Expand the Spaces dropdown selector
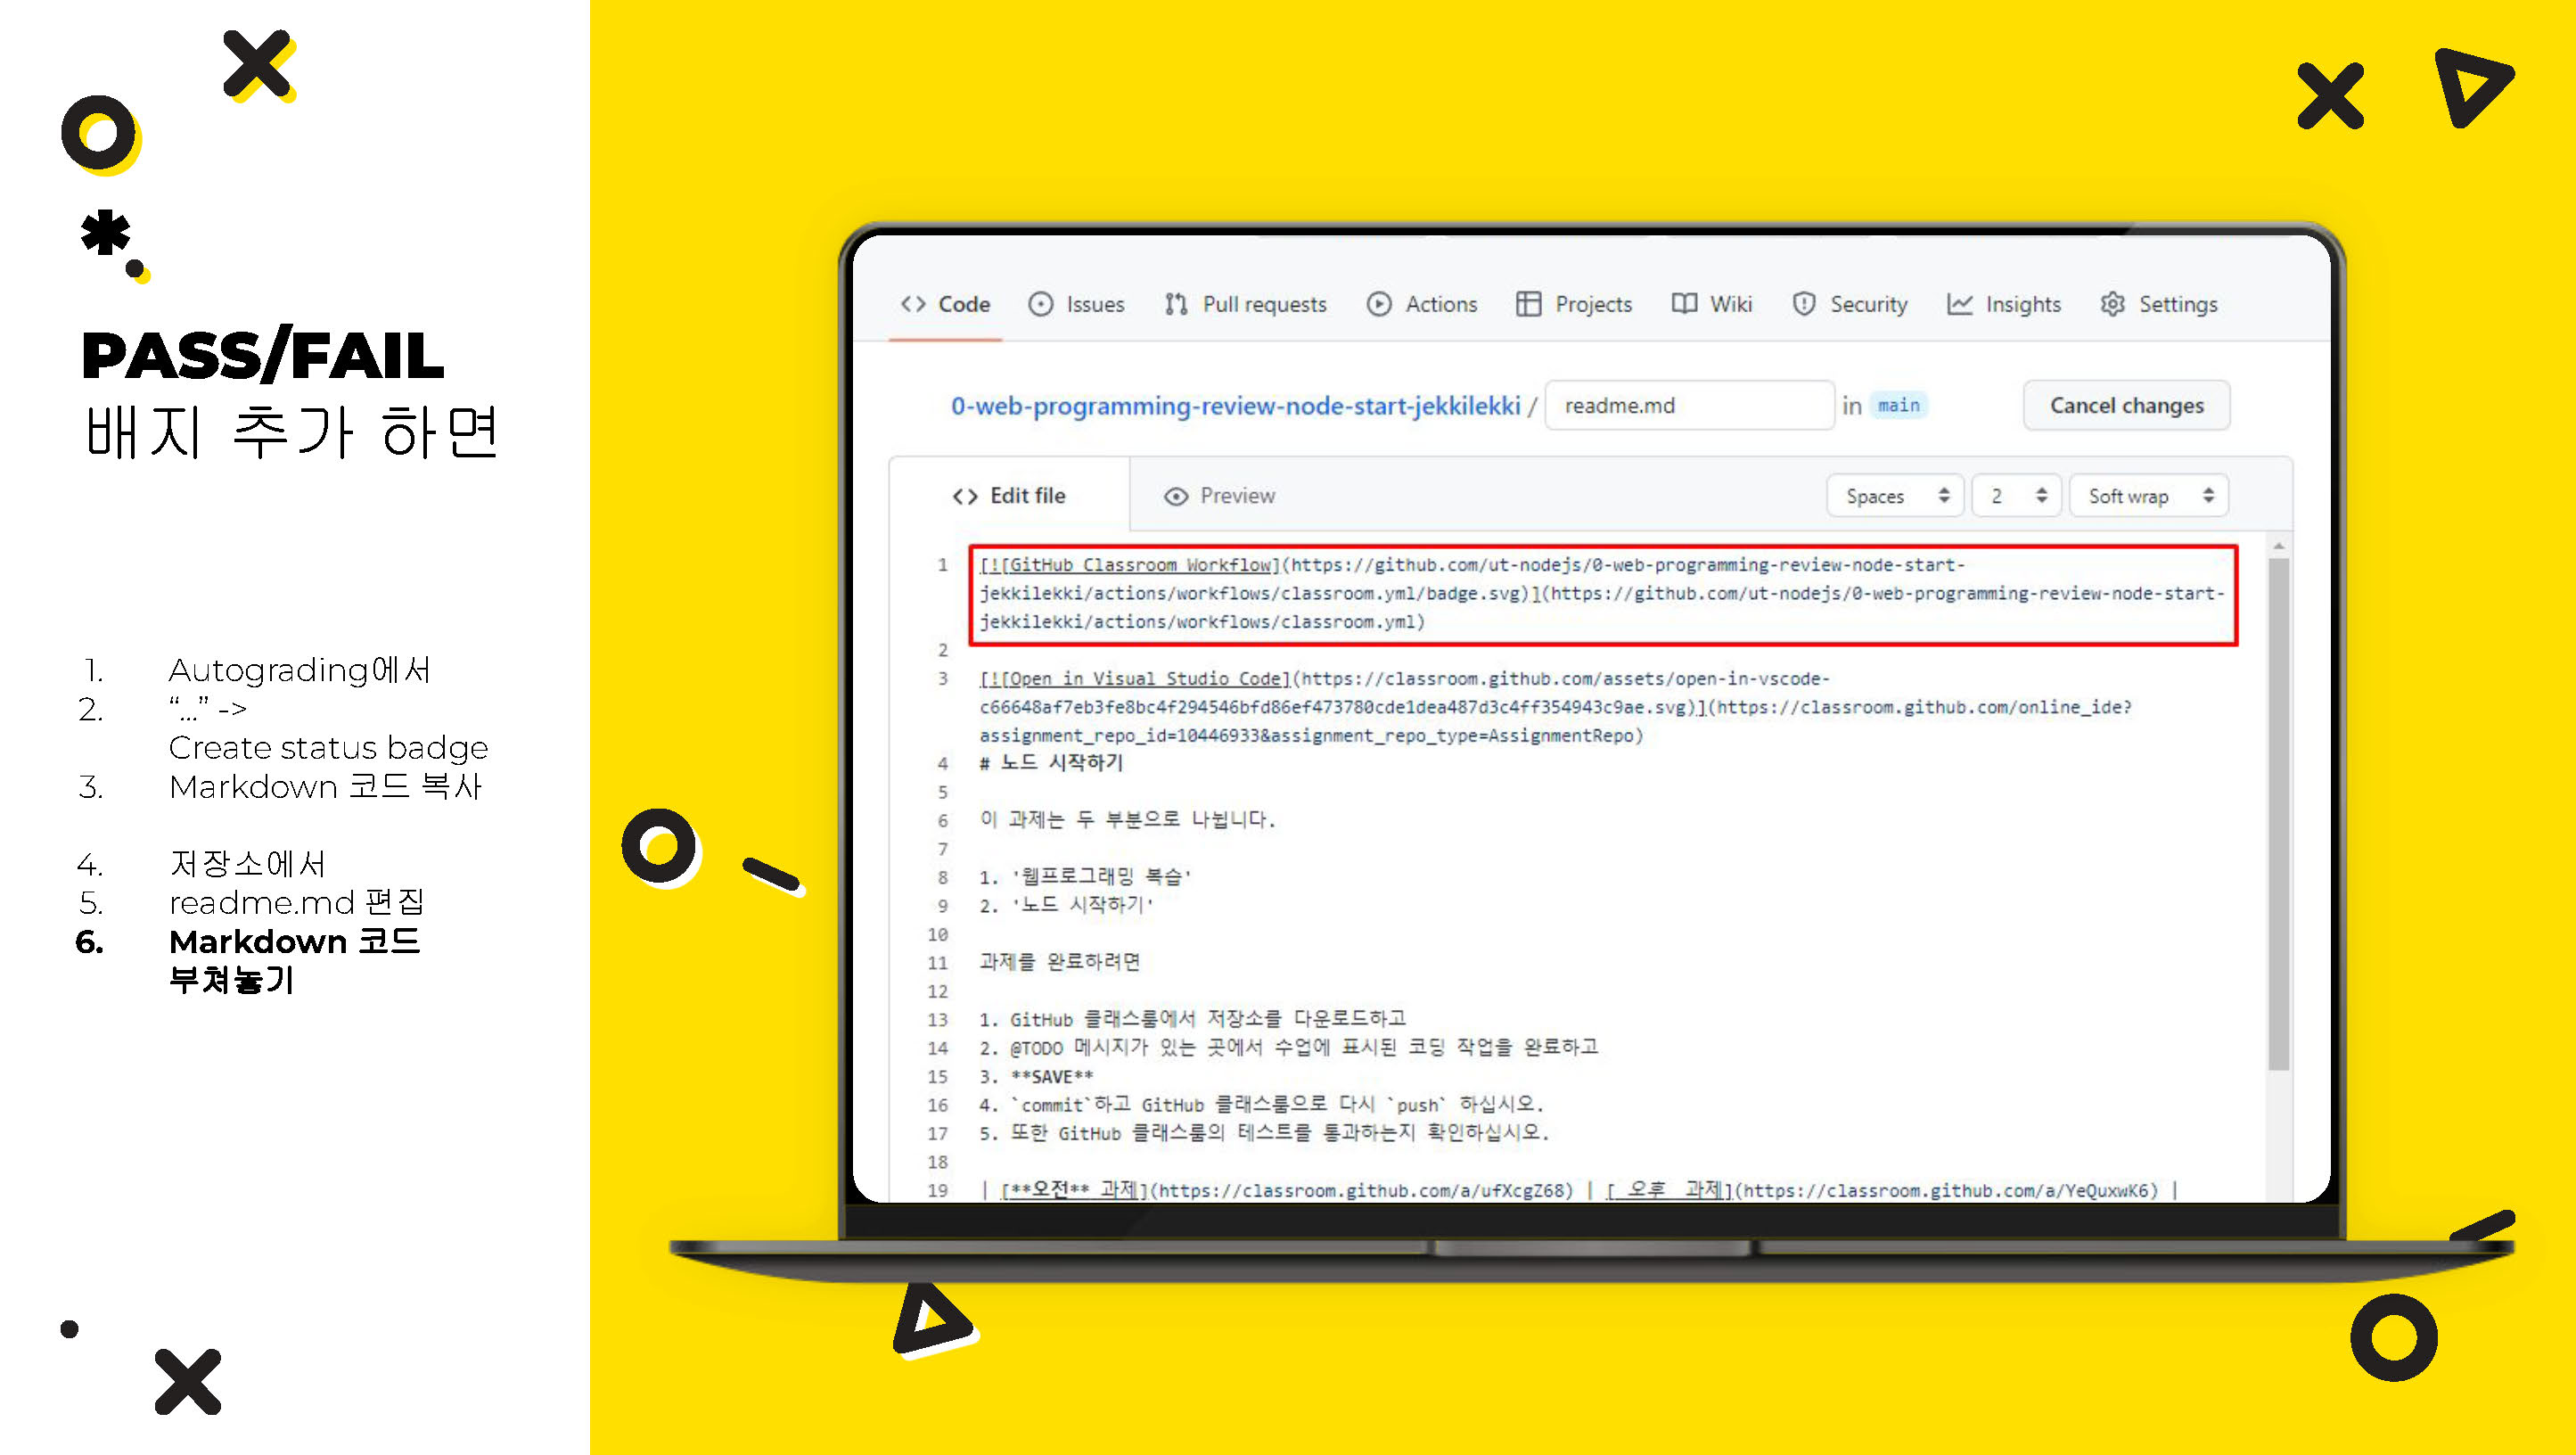Screen dimensions: 2576x1455 (1897, 496)
